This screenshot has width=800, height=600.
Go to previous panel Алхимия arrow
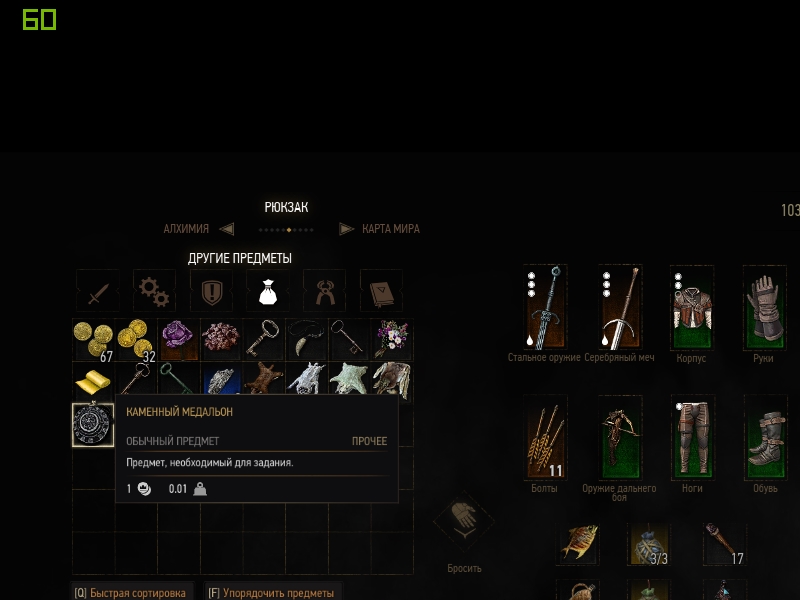(x=227, y=229)
